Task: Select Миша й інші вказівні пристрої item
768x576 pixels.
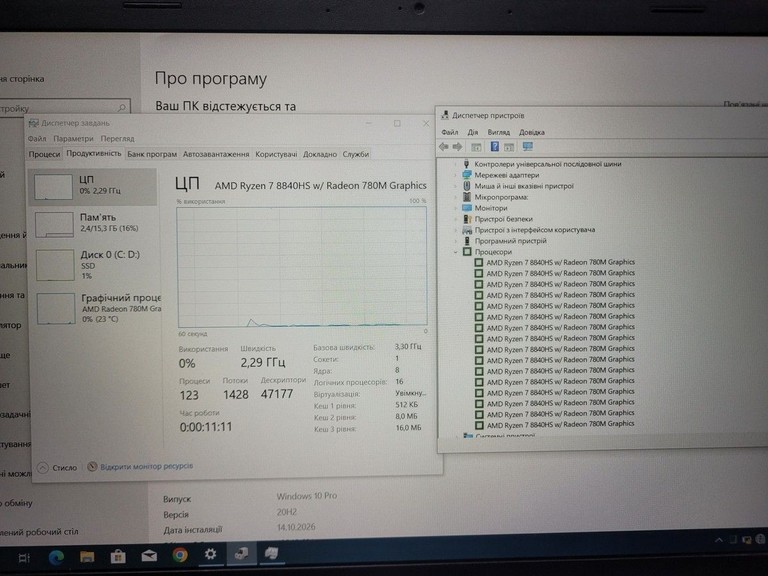Action: pos(524,186)
